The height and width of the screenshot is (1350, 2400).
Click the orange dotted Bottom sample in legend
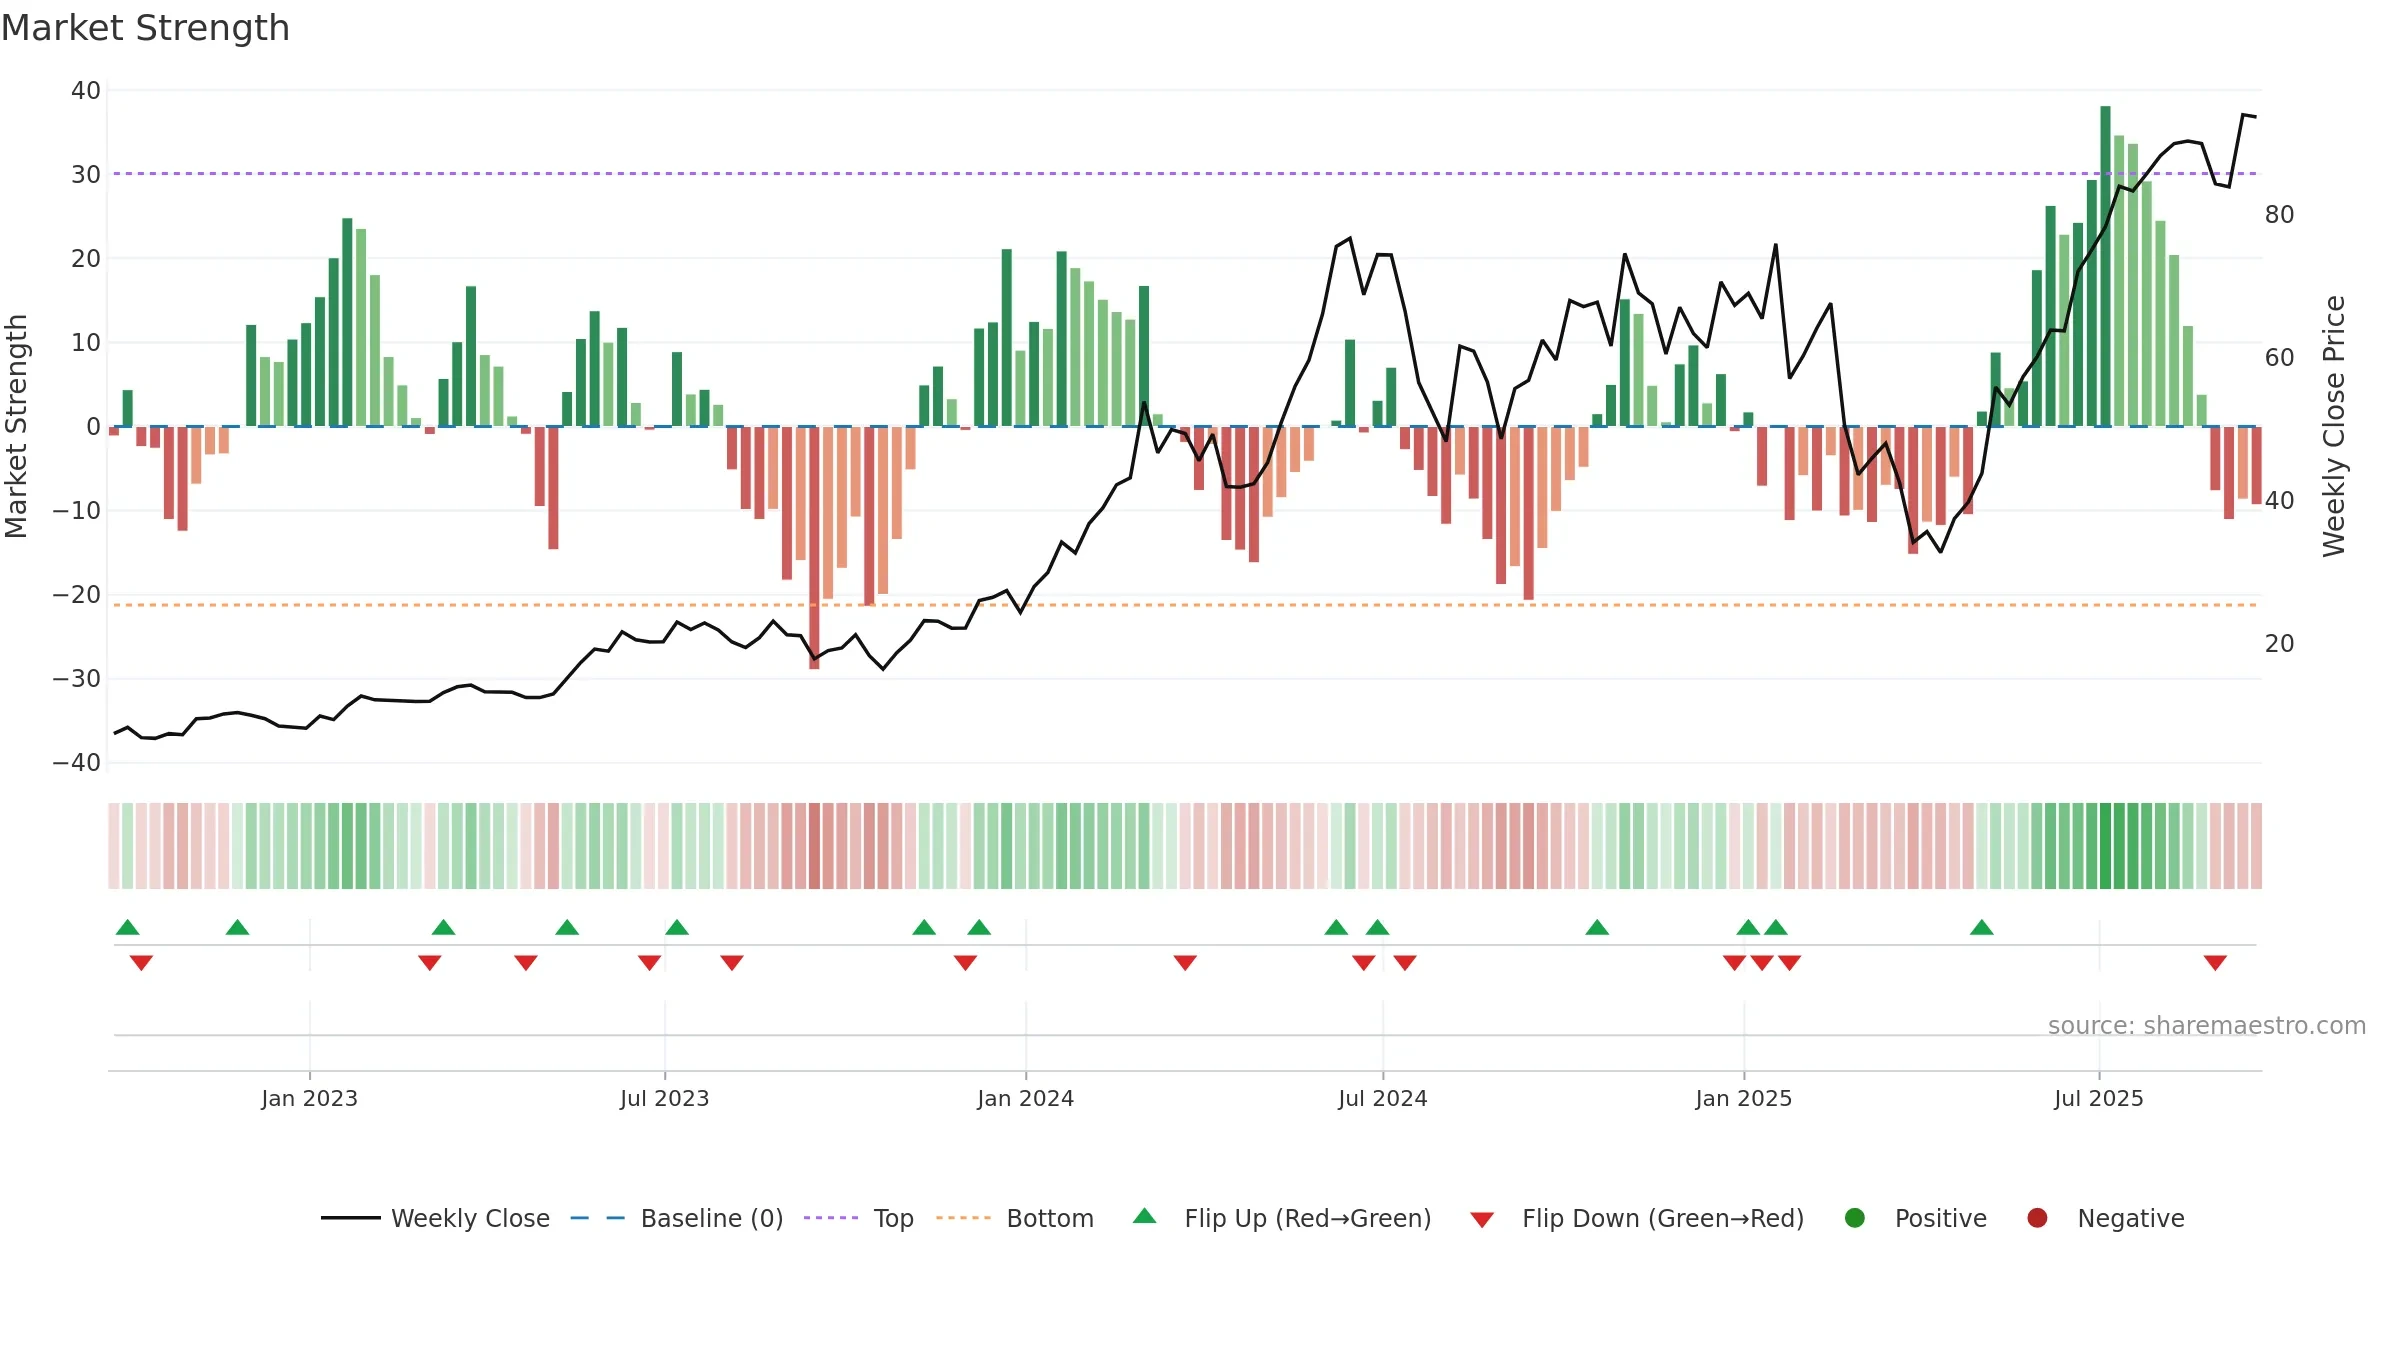(x=964, y=1218)
